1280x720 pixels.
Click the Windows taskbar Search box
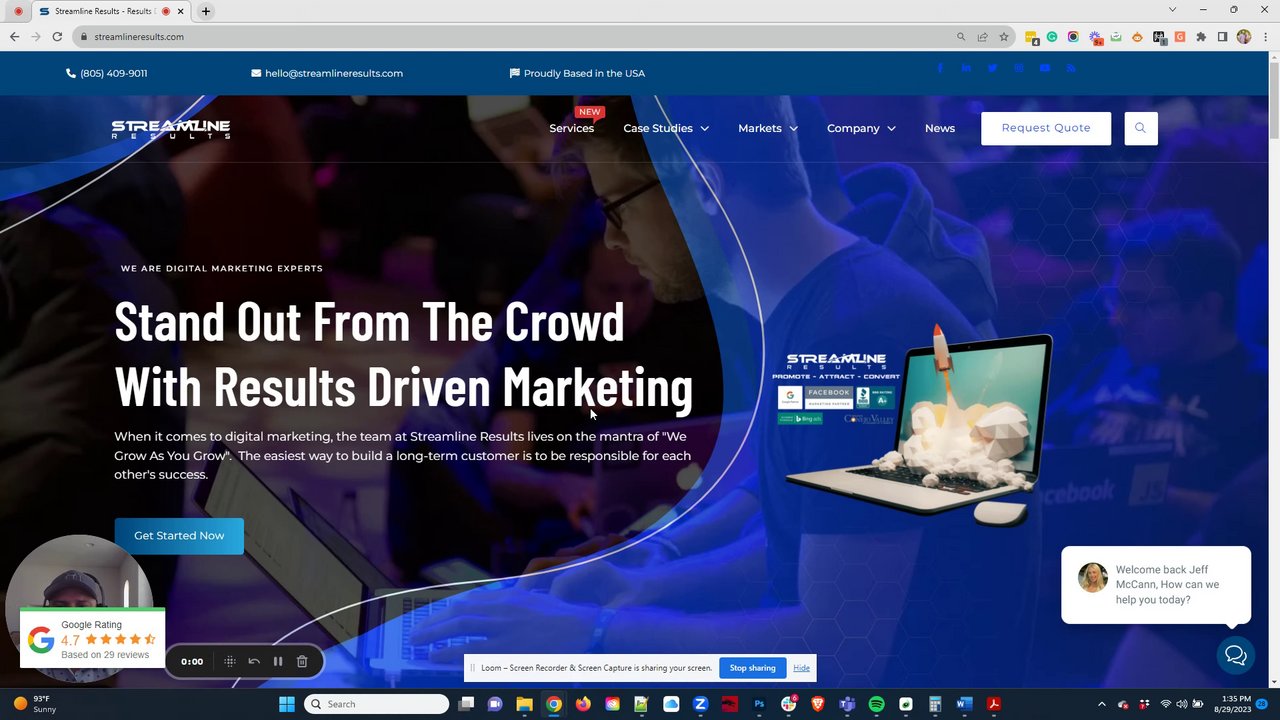click(377, 704)
